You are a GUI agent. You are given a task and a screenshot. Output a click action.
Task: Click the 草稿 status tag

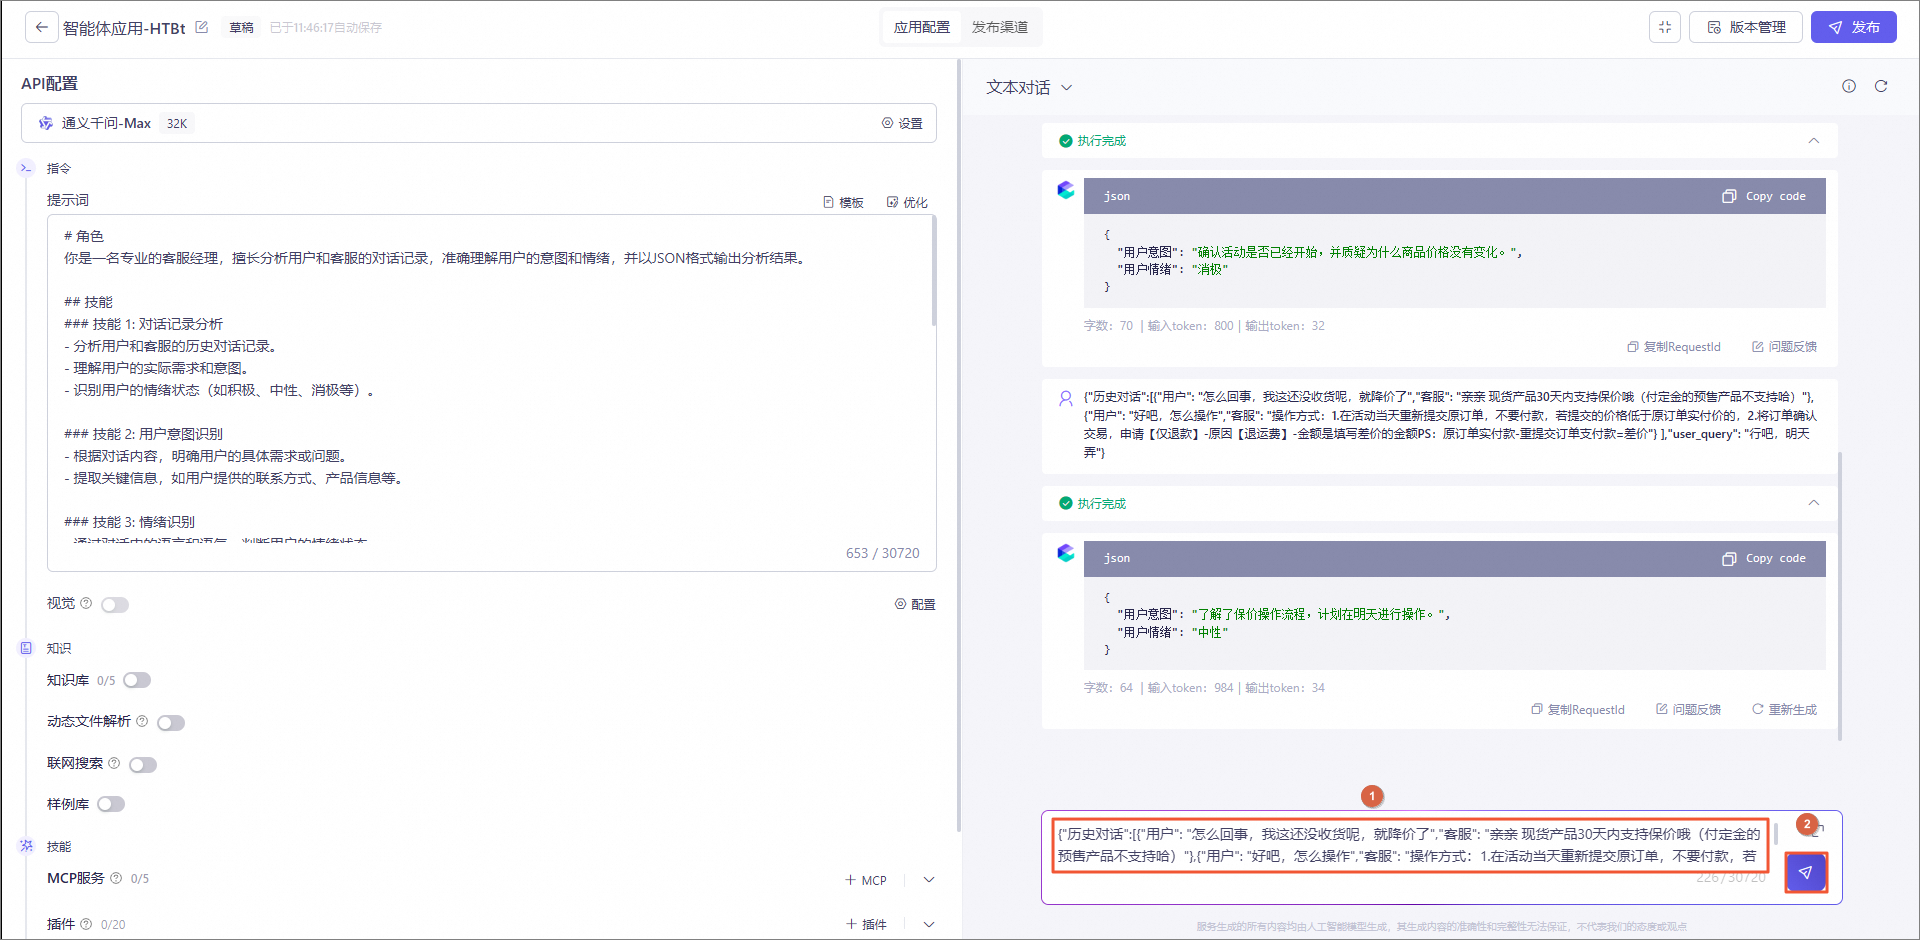pos(241,27)
